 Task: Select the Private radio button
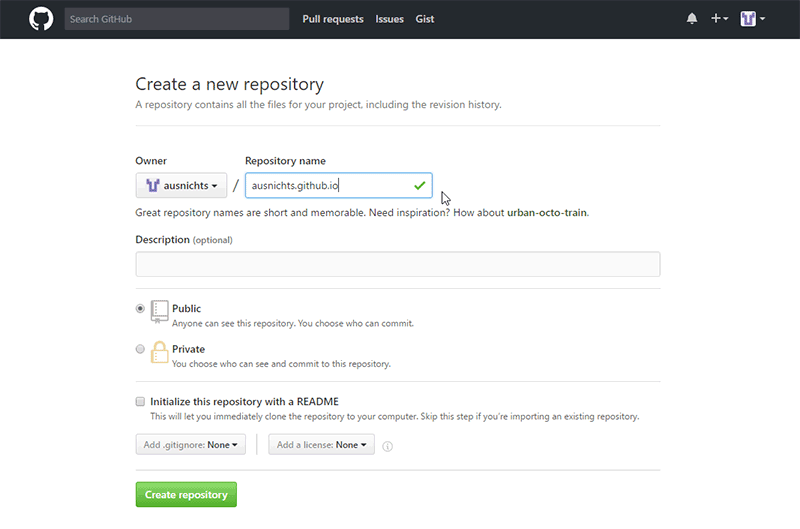pyautogui.click(x=140, y=349)
